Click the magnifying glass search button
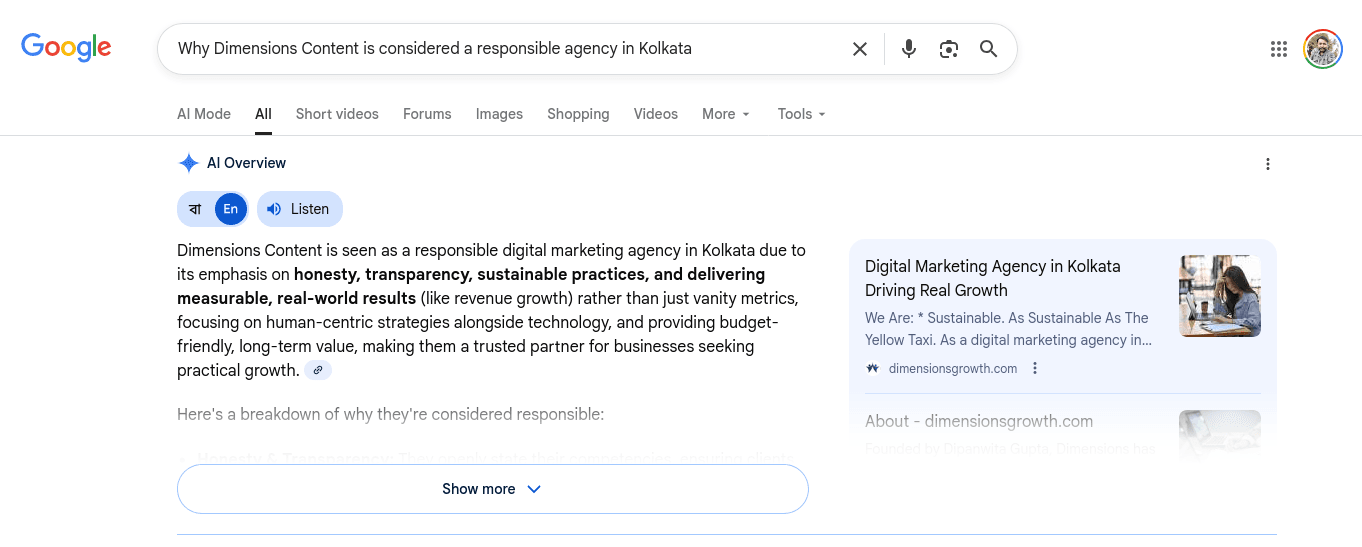Image resolution: width=1362 pixels, height=547 pixels. (x=988, y=49)
